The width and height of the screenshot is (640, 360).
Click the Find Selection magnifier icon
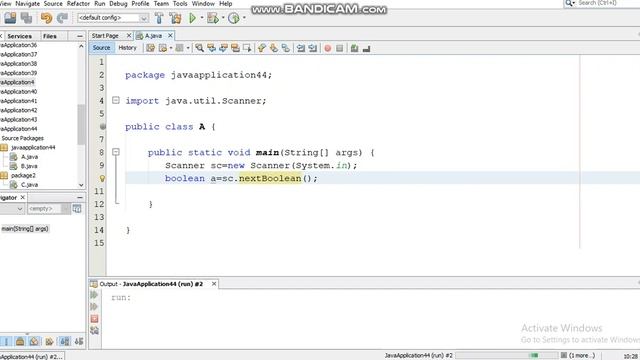[199, 48]
